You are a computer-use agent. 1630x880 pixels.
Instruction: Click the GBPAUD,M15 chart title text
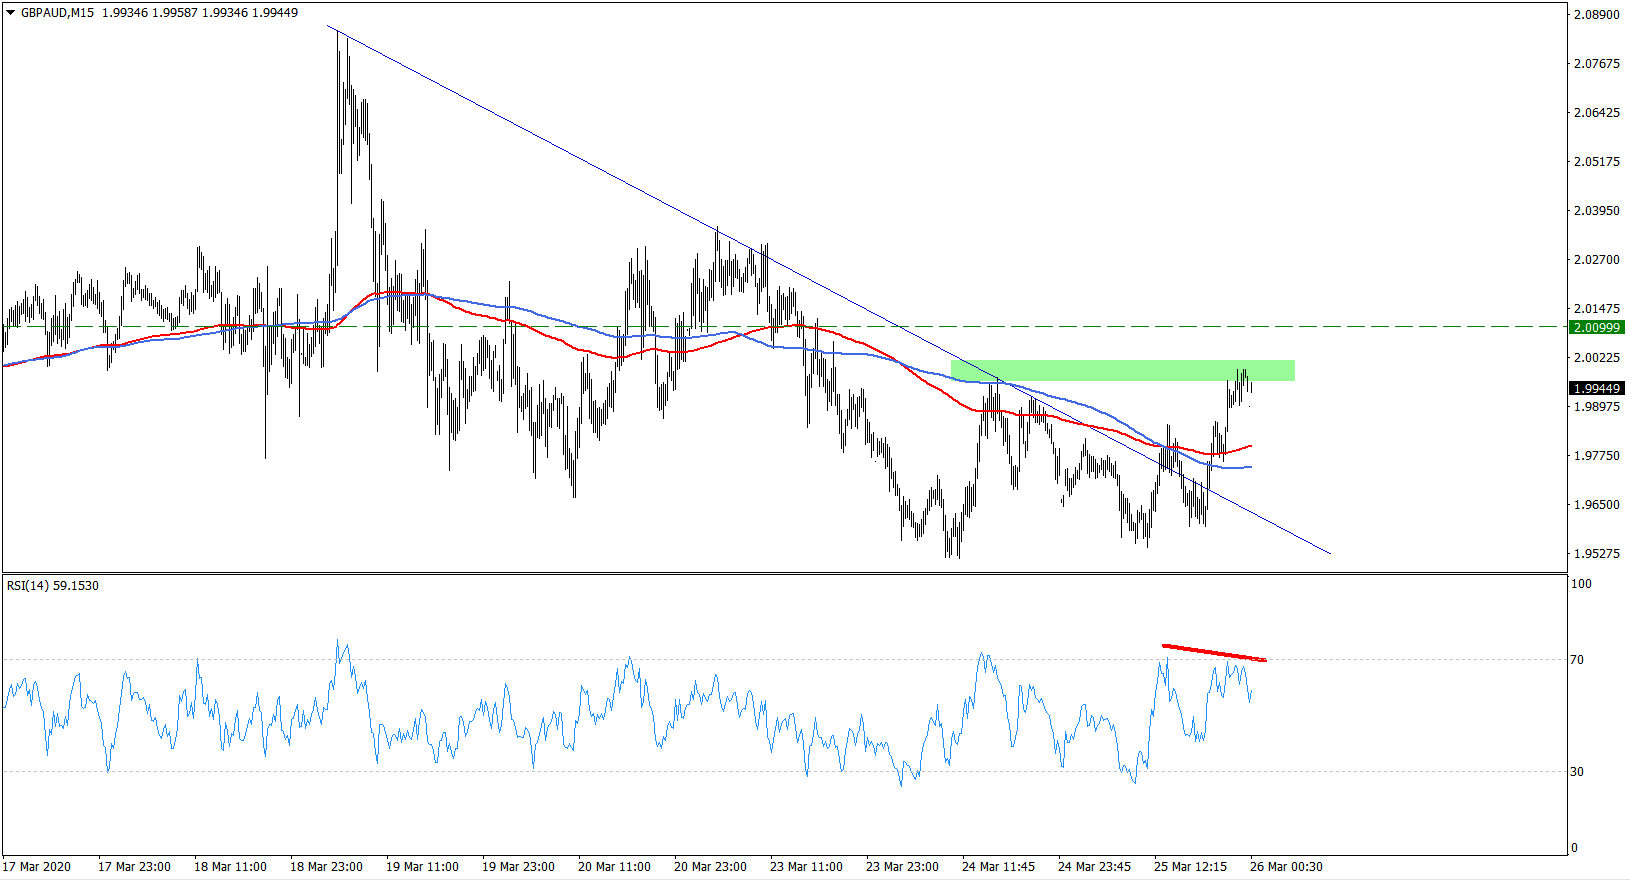click(x=57, y=13)
